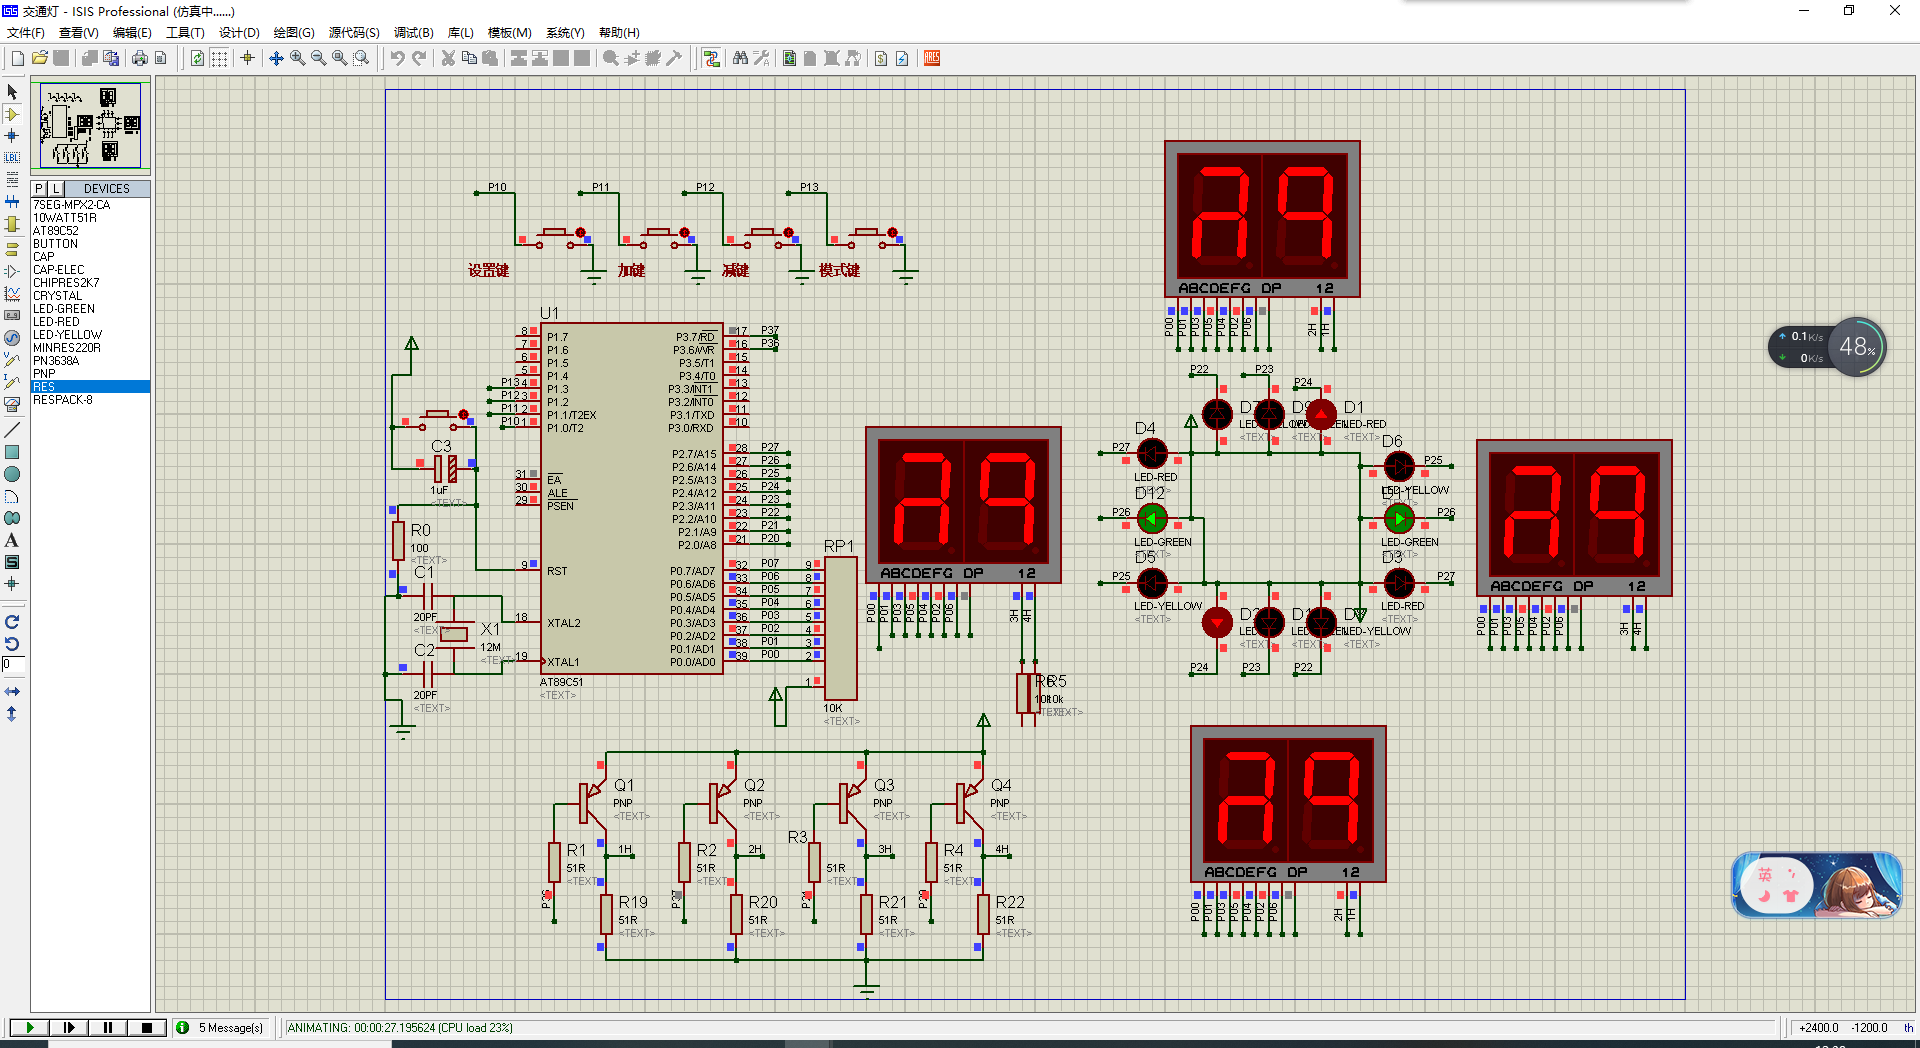
Task: Open the property assignment tool
Action: [761, 58]
